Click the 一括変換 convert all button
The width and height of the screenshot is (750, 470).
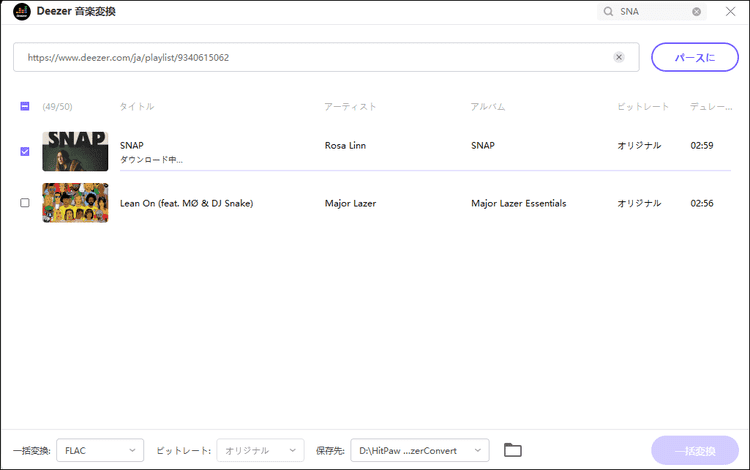tap(695, 450)
